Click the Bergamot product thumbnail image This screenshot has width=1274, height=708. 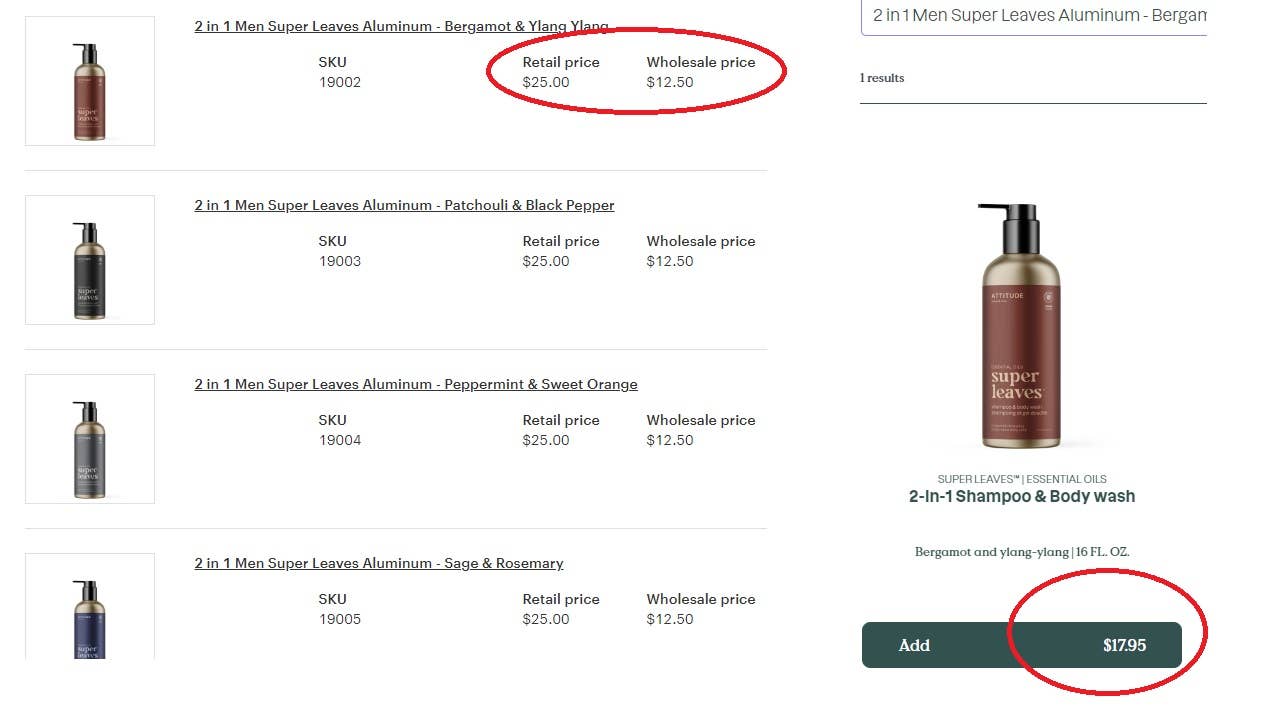(x=90, y=81)
